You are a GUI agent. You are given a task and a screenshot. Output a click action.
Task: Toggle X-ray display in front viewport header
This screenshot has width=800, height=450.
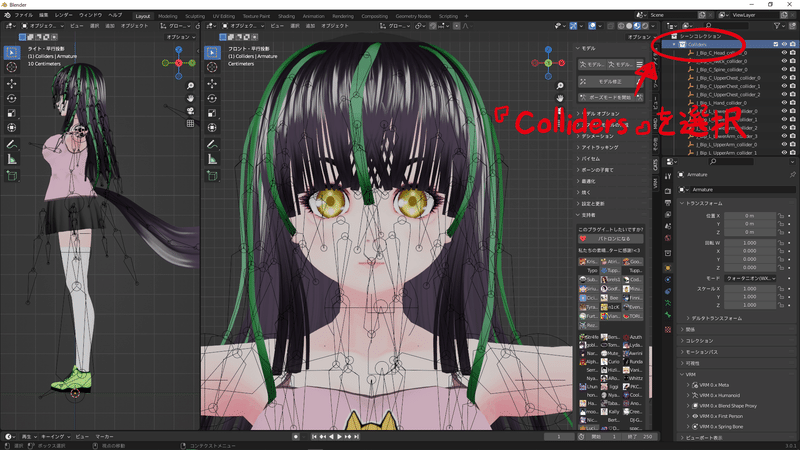(610, 26)
